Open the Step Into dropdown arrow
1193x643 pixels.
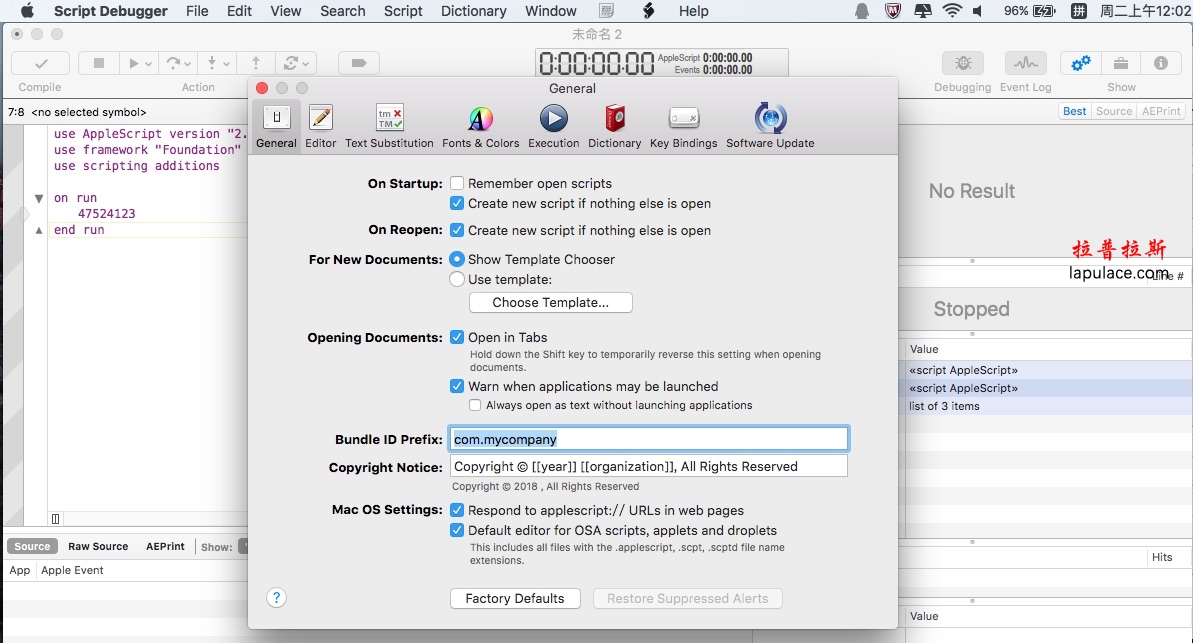226,64
